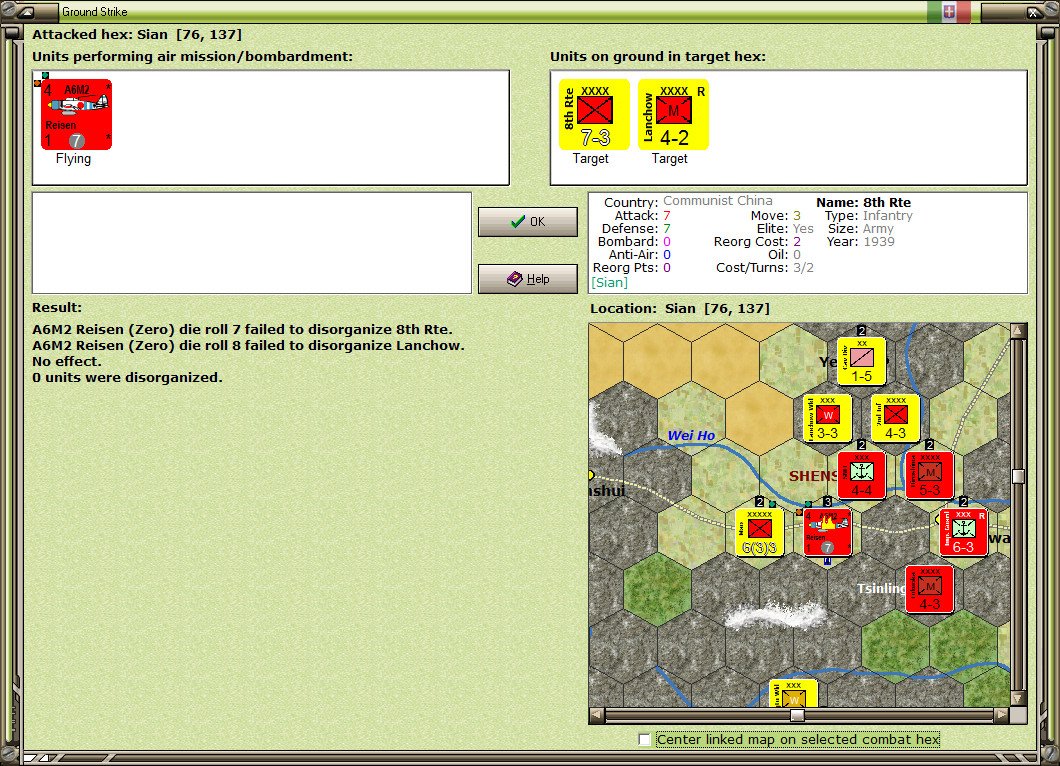Click the map horizontal scrollbar right arrow

pos(1002,715)
